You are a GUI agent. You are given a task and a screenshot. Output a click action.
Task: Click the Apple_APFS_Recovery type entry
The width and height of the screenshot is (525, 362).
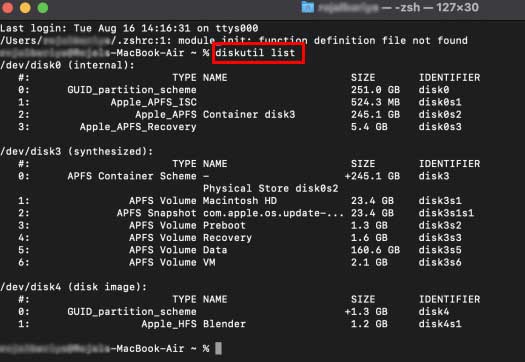[x=138, y=127]
